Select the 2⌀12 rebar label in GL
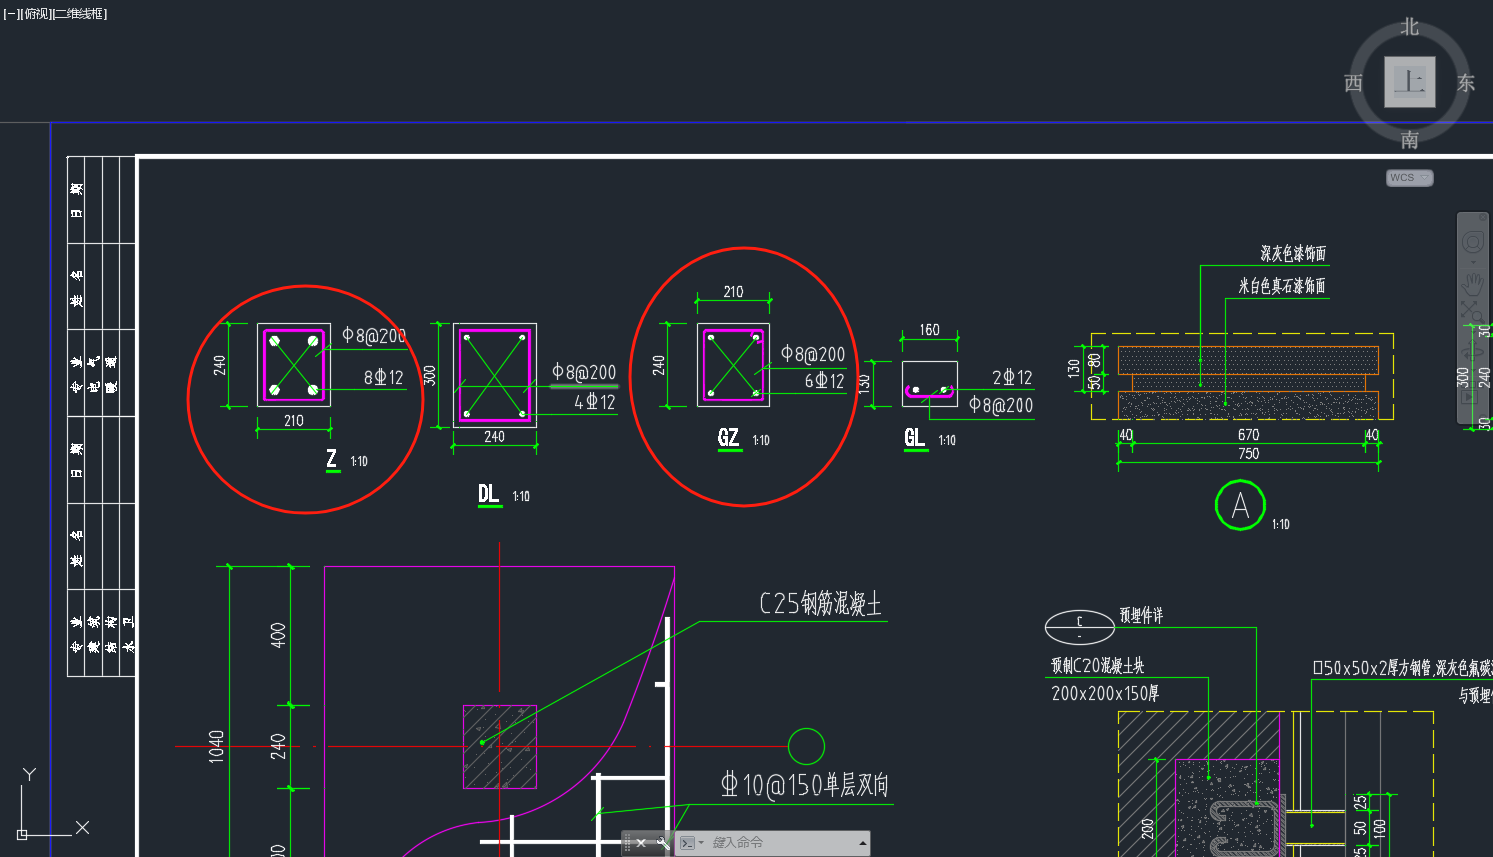Viewport: 1493px width, 857px height. (x=1012, y=378)
